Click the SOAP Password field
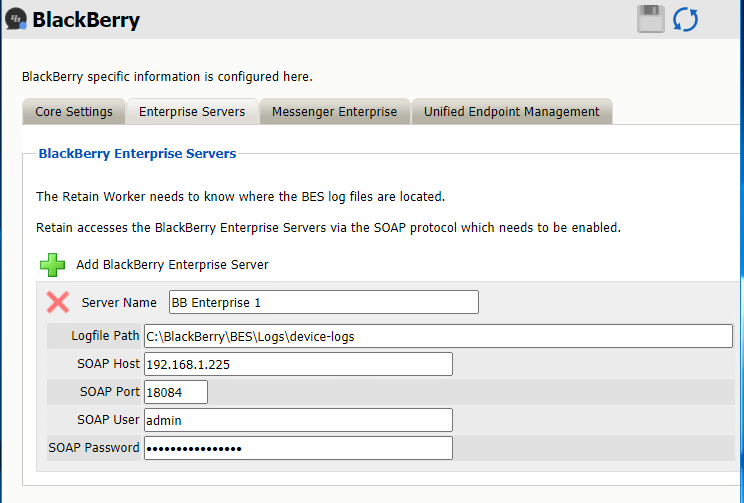 pos(298,448)
